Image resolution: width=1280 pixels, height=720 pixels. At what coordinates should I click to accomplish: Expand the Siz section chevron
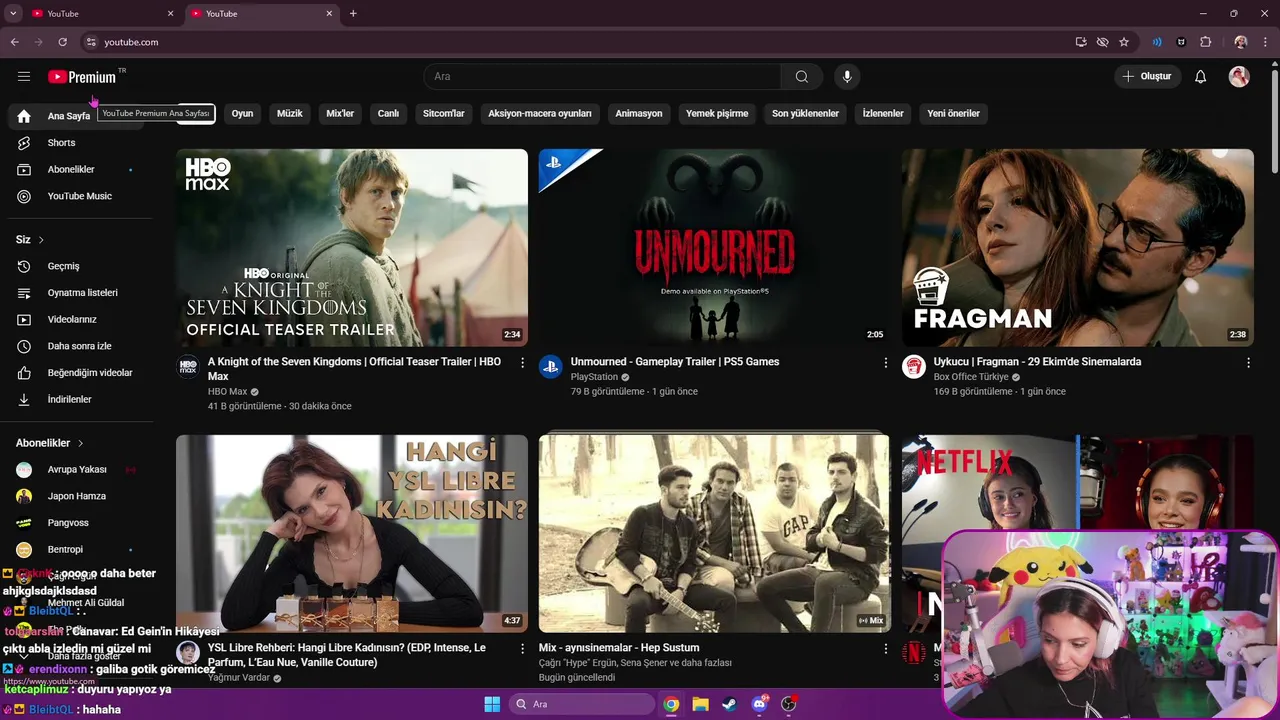tap(41, 240)
